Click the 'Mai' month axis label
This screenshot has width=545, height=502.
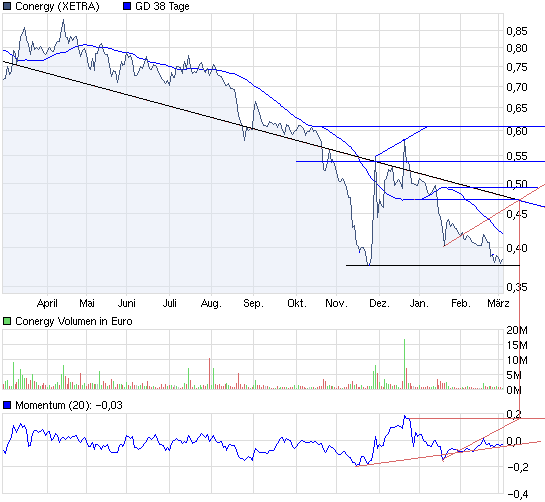(87, 303)
